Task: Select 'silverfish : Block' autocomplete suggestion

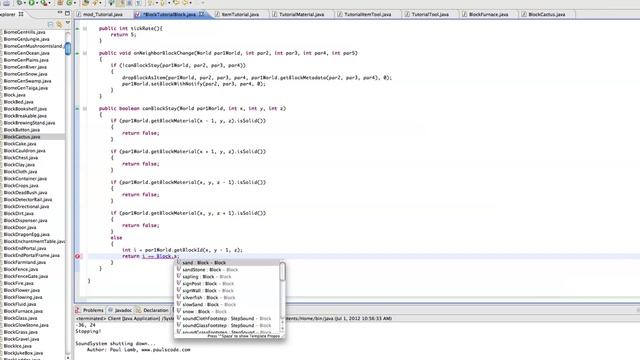Action: pos(227,298)
